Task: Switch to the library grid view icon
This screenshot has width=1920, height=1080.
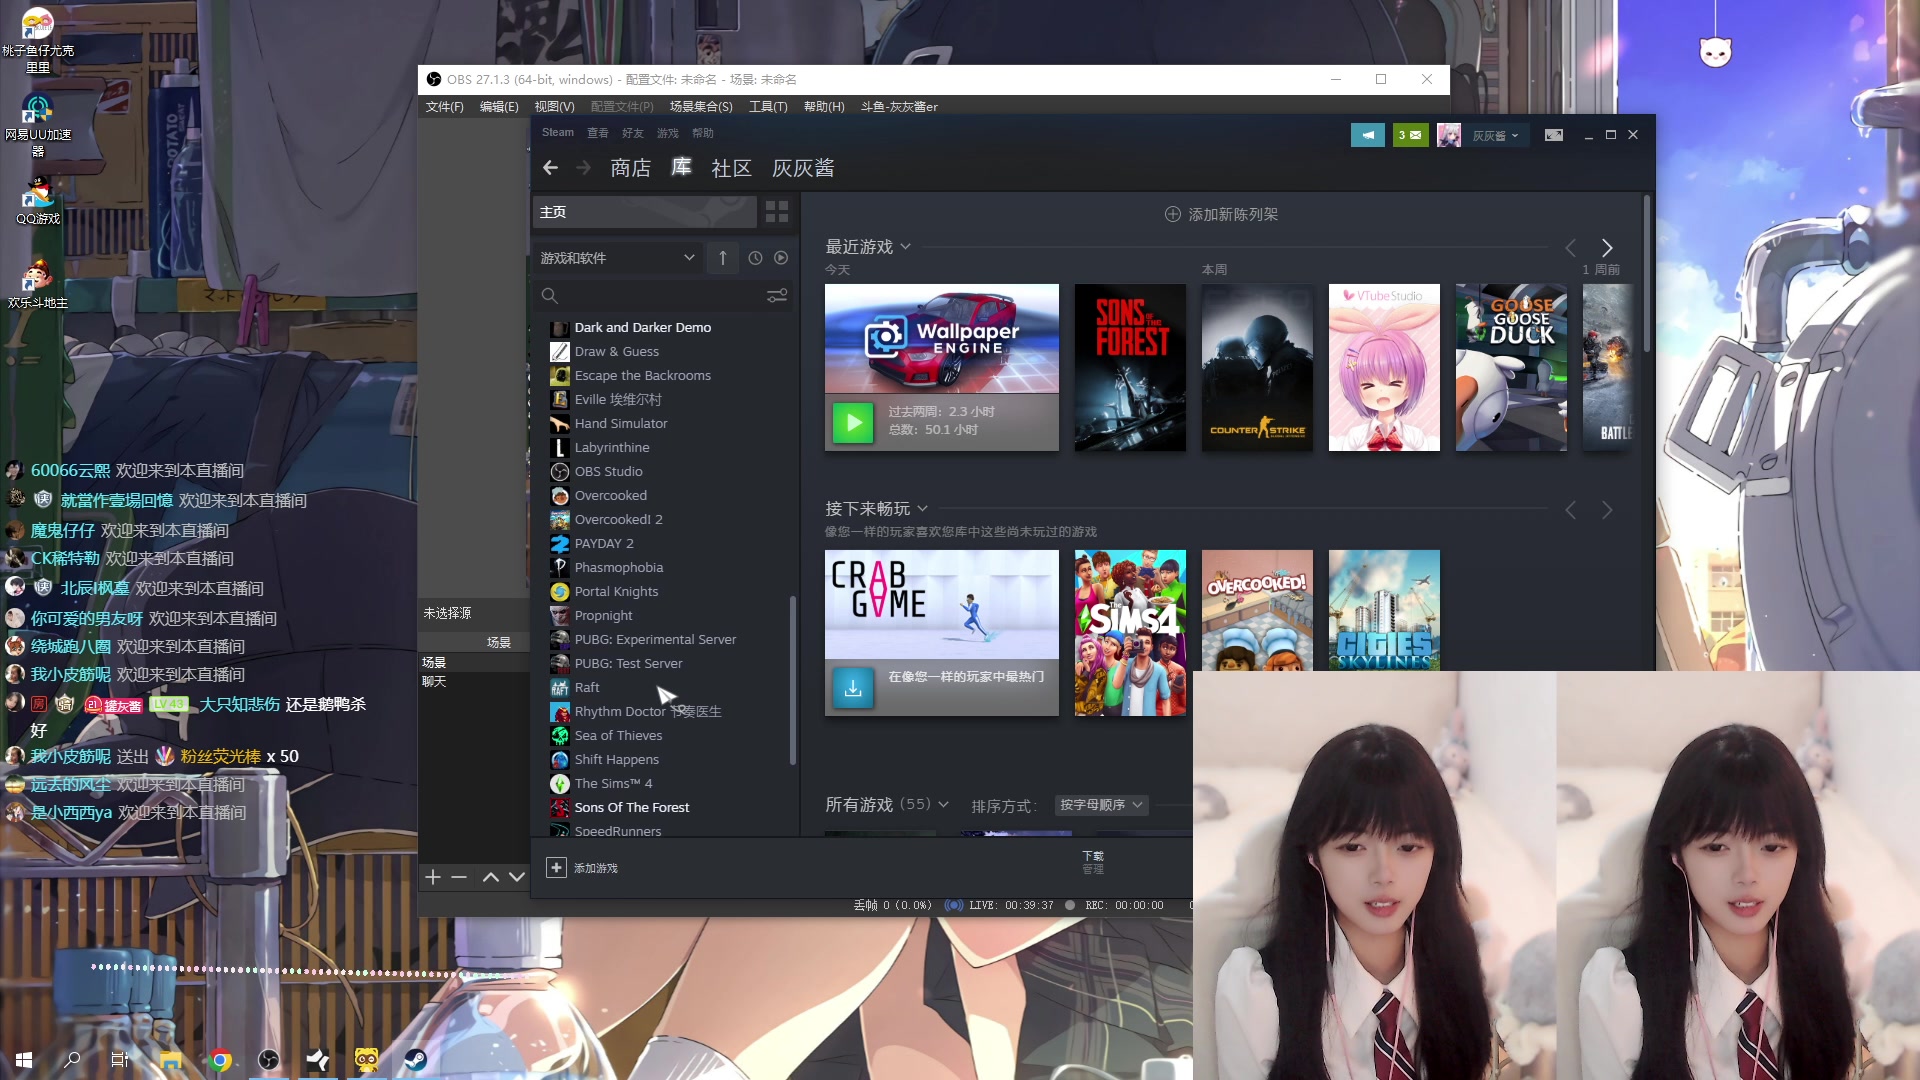Action: 777,212
